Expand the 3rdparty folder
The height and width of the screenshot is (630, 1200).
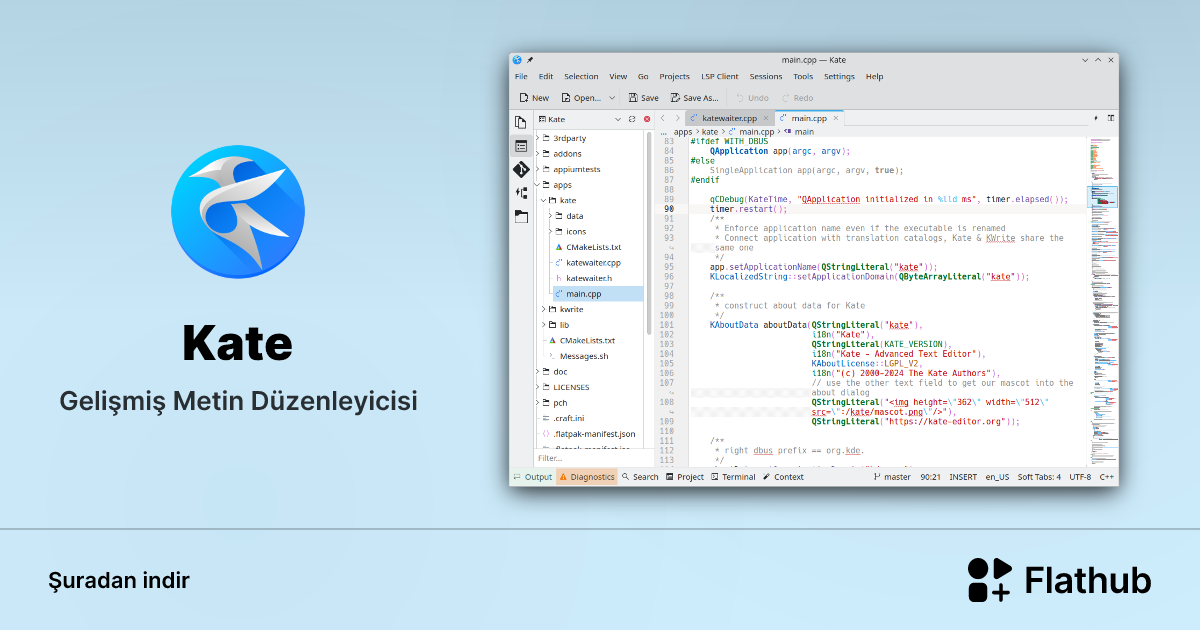coord(537,139)
